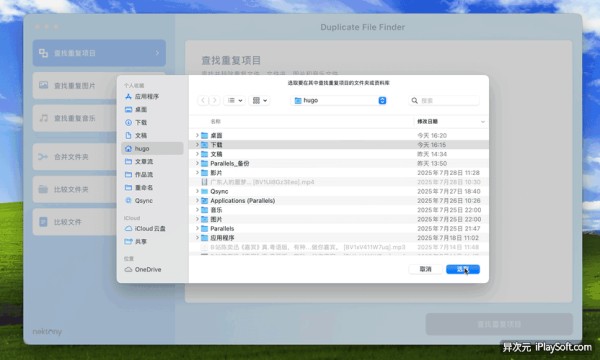Expand the 下载 folder row
This screenshot has height=360, width=600.
pyautogui.click(x=197, y=145)
